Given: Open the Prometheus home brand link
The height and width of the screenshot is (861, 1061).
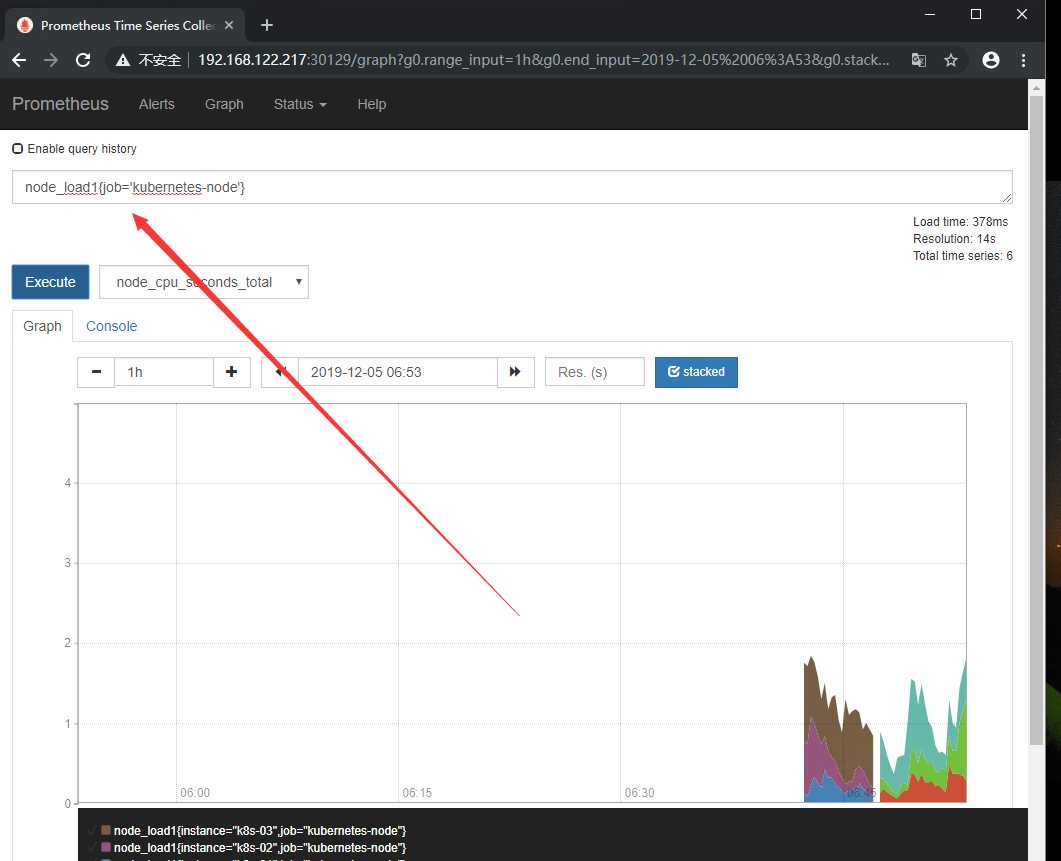Looking at the screenshot, I should click(x=60, y=104).
